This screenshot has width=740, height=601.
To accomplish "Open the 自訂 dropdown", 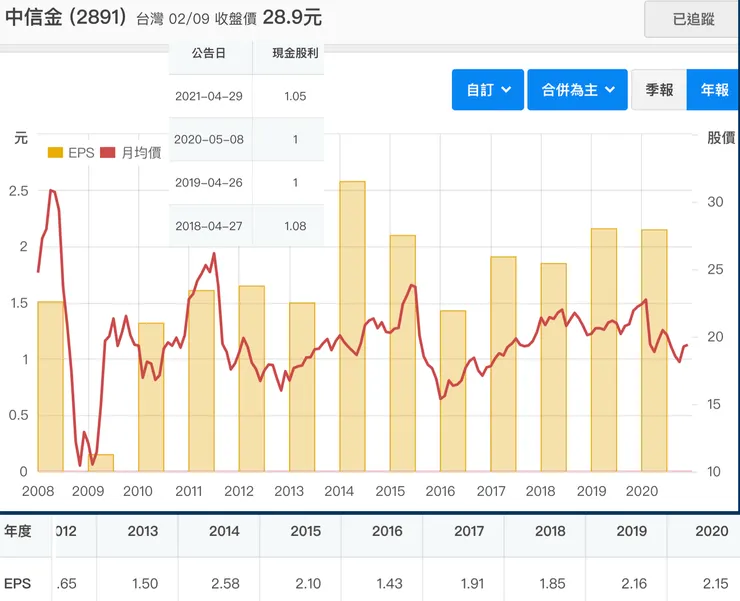I will point(488,90).
